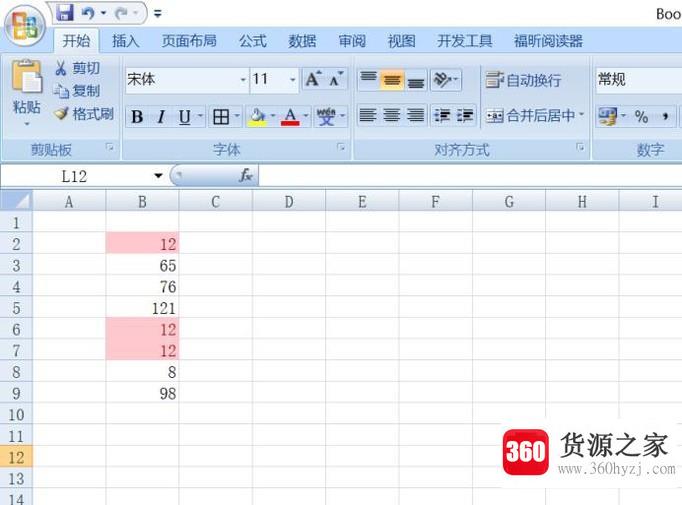The height and width of the screenshot is (505, 682).
Task: Open fill color palette arrow
Action: click(273, 116)
